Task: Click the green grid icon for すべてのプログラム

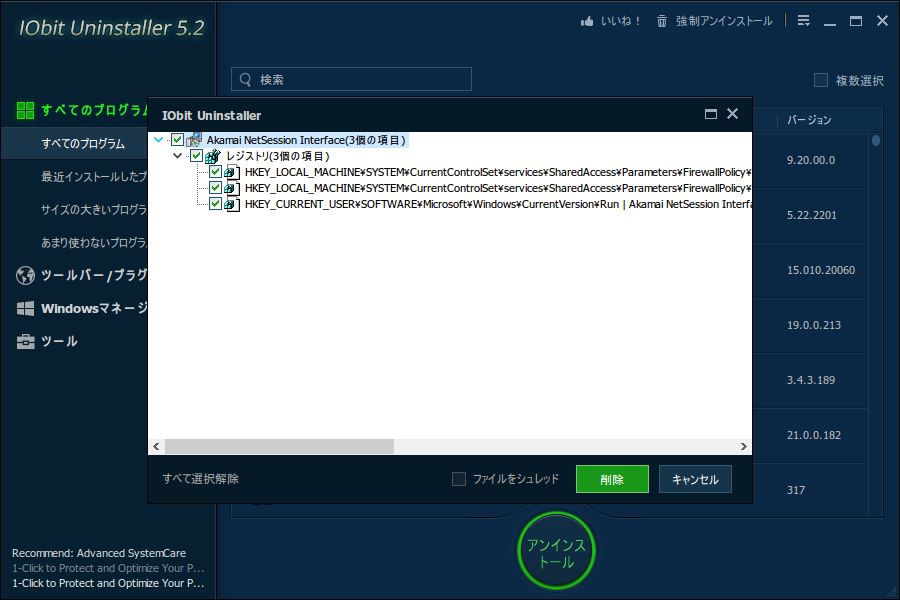Action: coord(25,110)
